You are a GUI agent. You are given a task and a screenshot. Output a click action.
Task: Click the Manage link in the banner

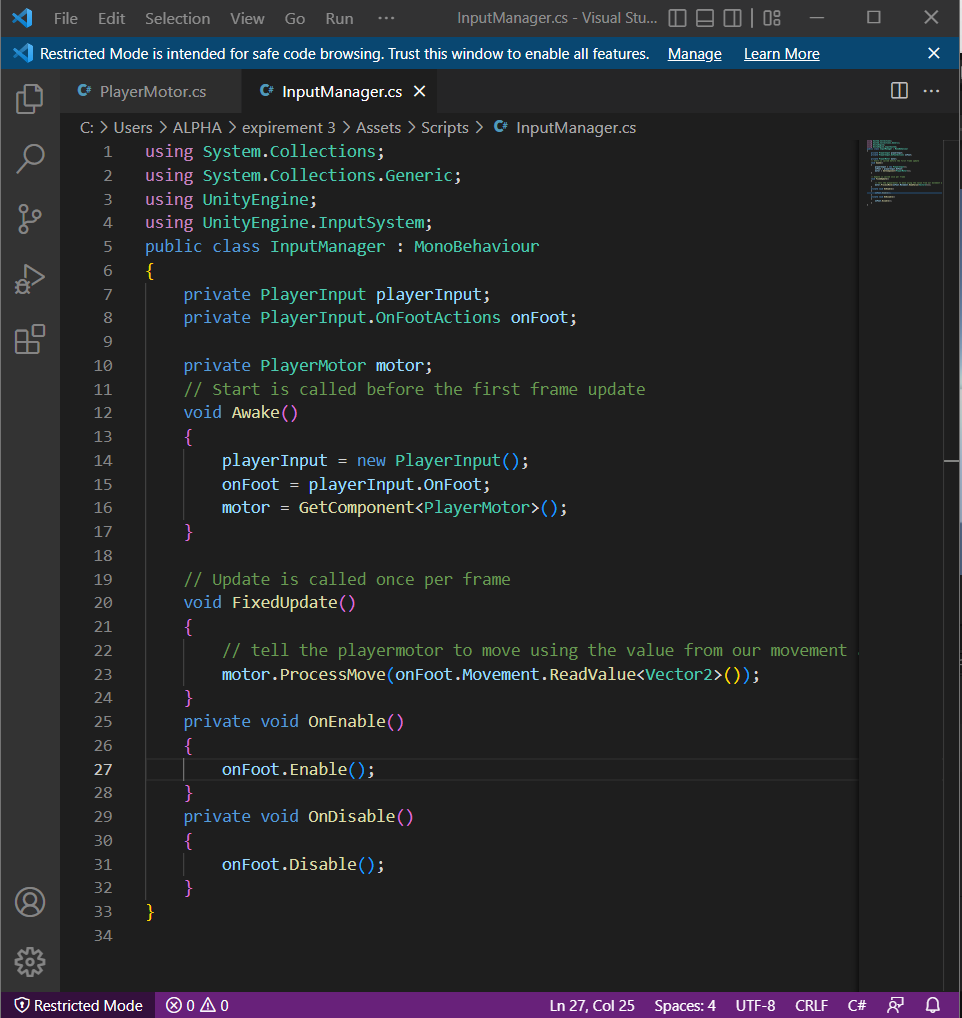(x=694, y=54)
